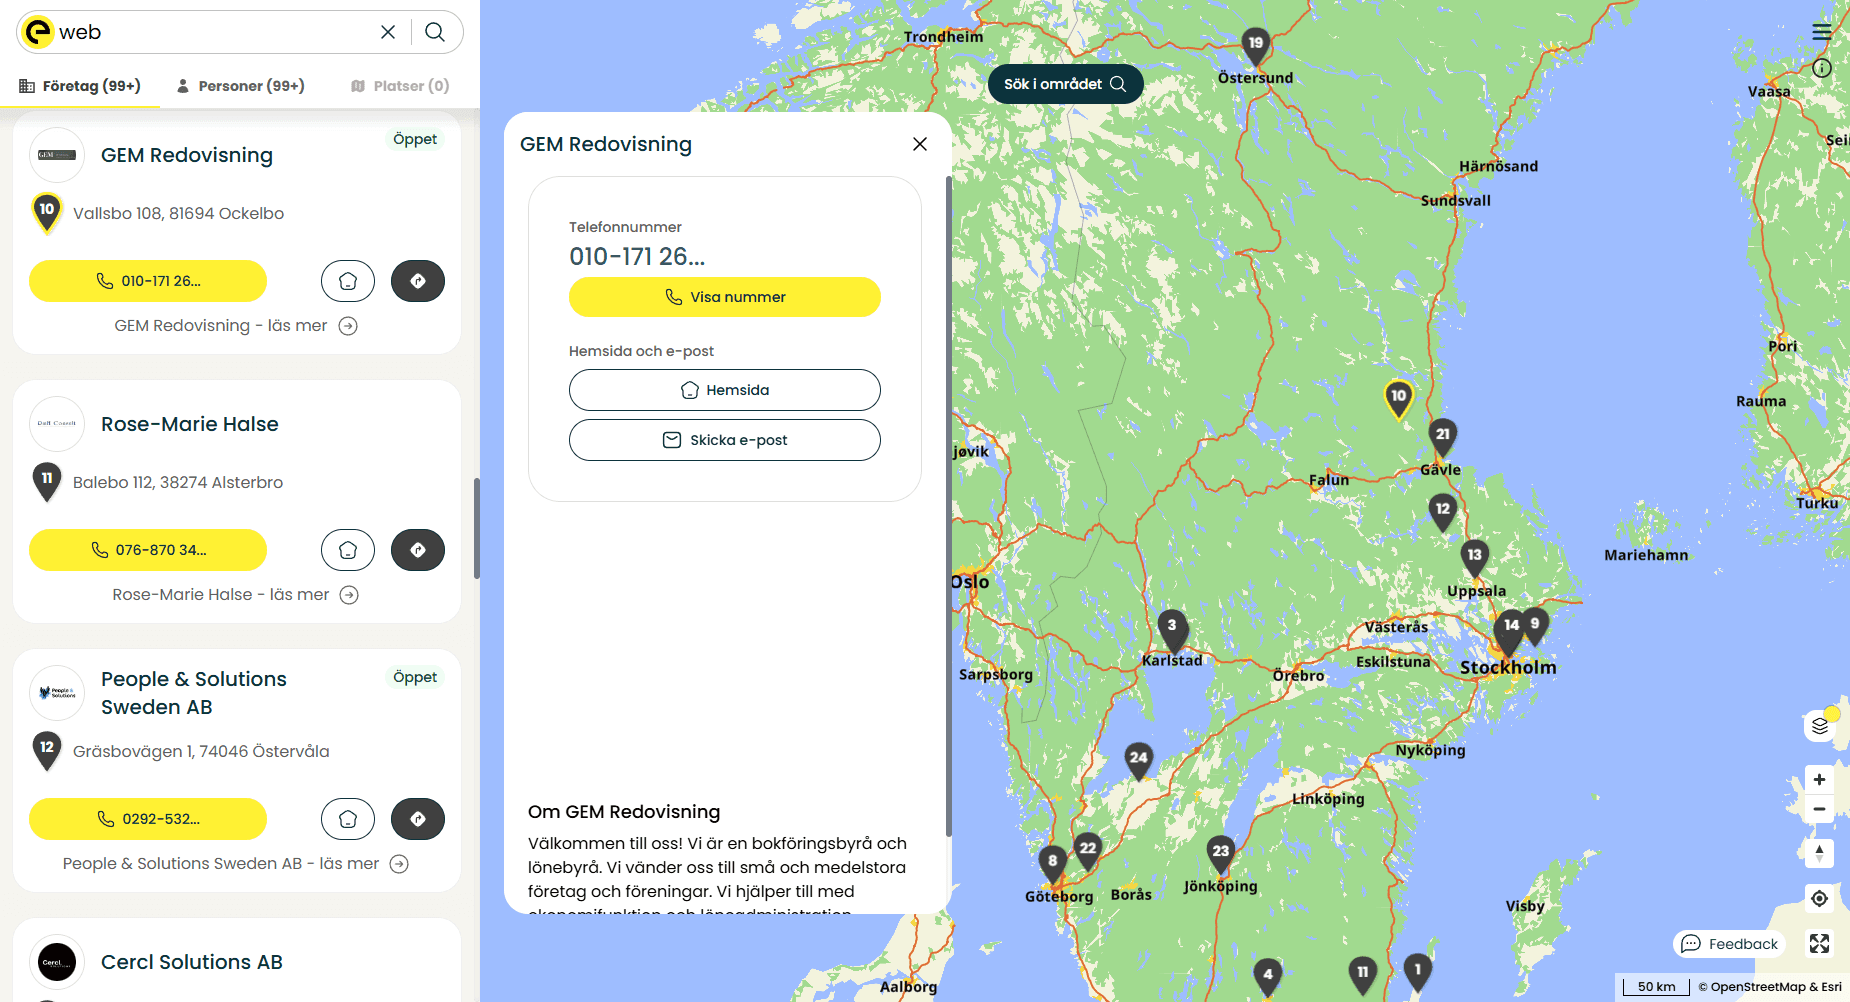This screenshot has width=1850, height=1002.
Task: Open Feedback button on map
Action: tap(1730, 944)
